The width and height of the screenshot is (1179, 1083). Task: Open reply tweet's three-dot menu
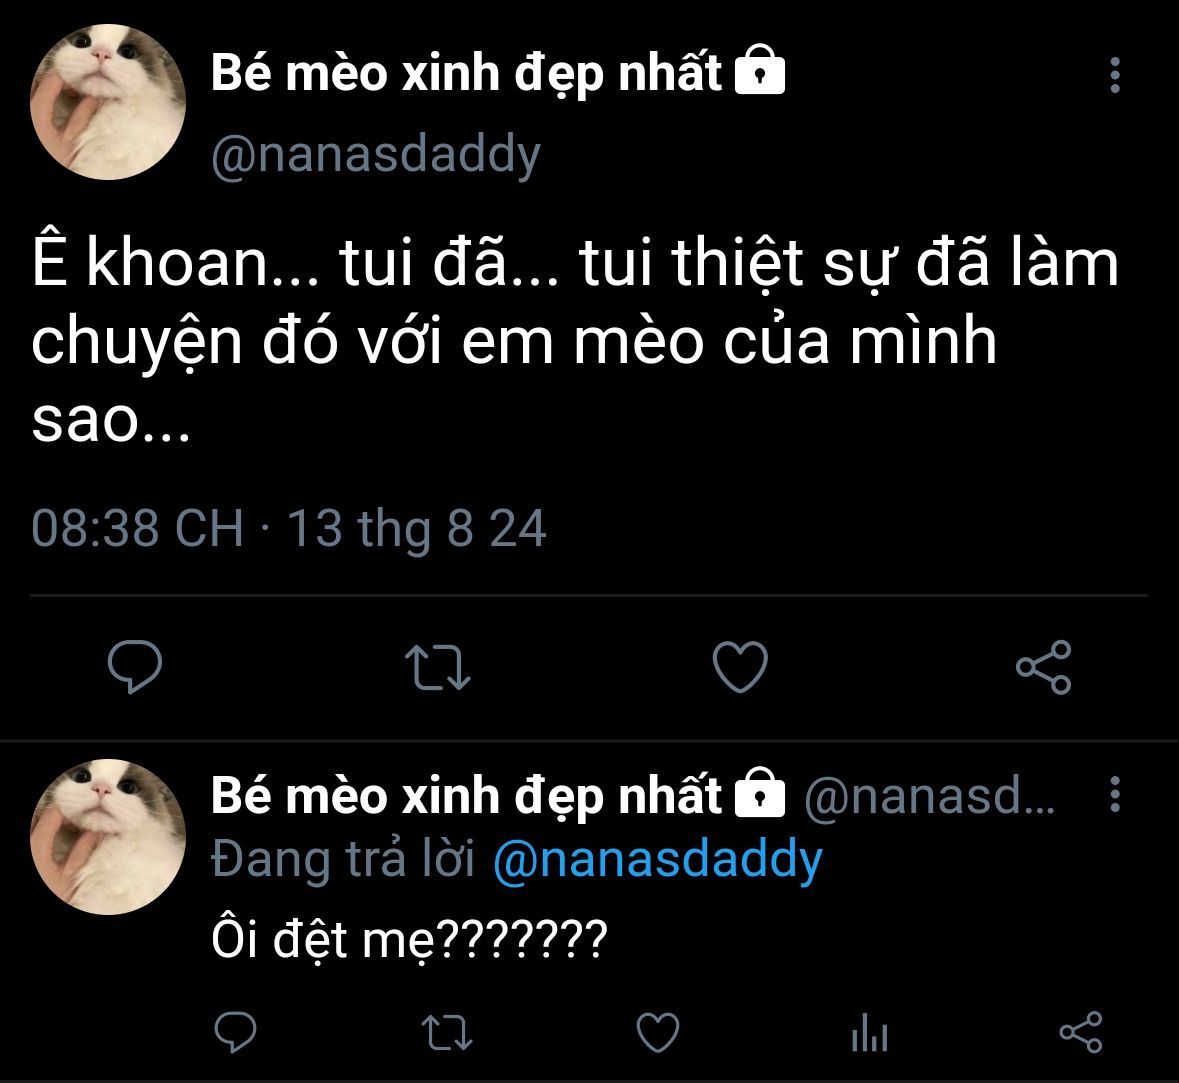click(1115, 794)
